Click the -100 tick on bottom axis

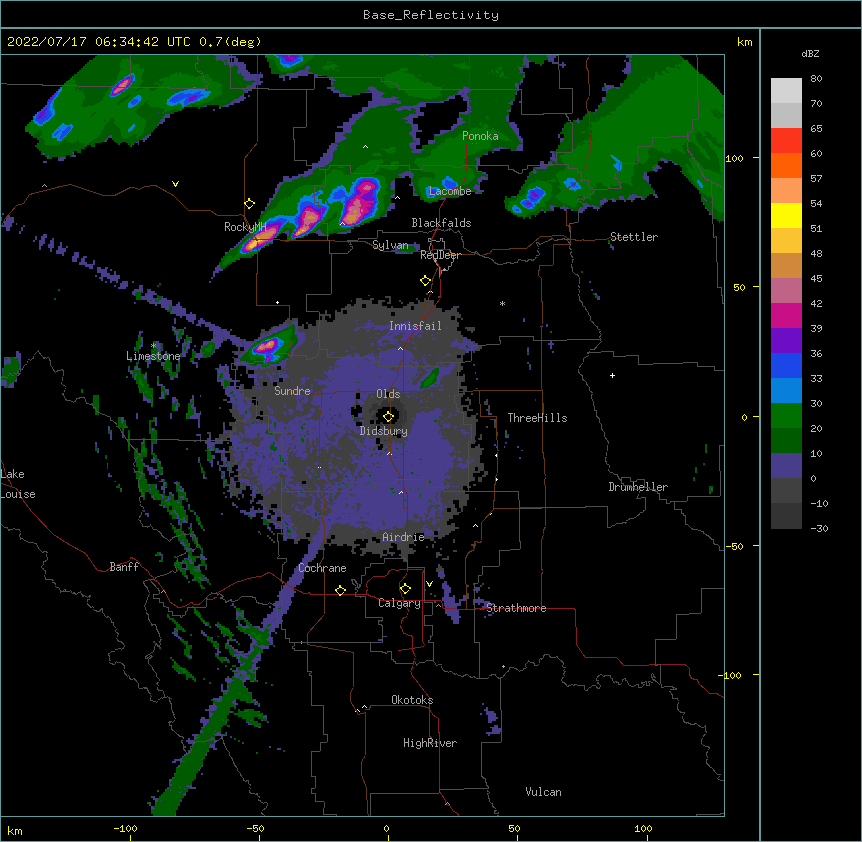point(125,828)
